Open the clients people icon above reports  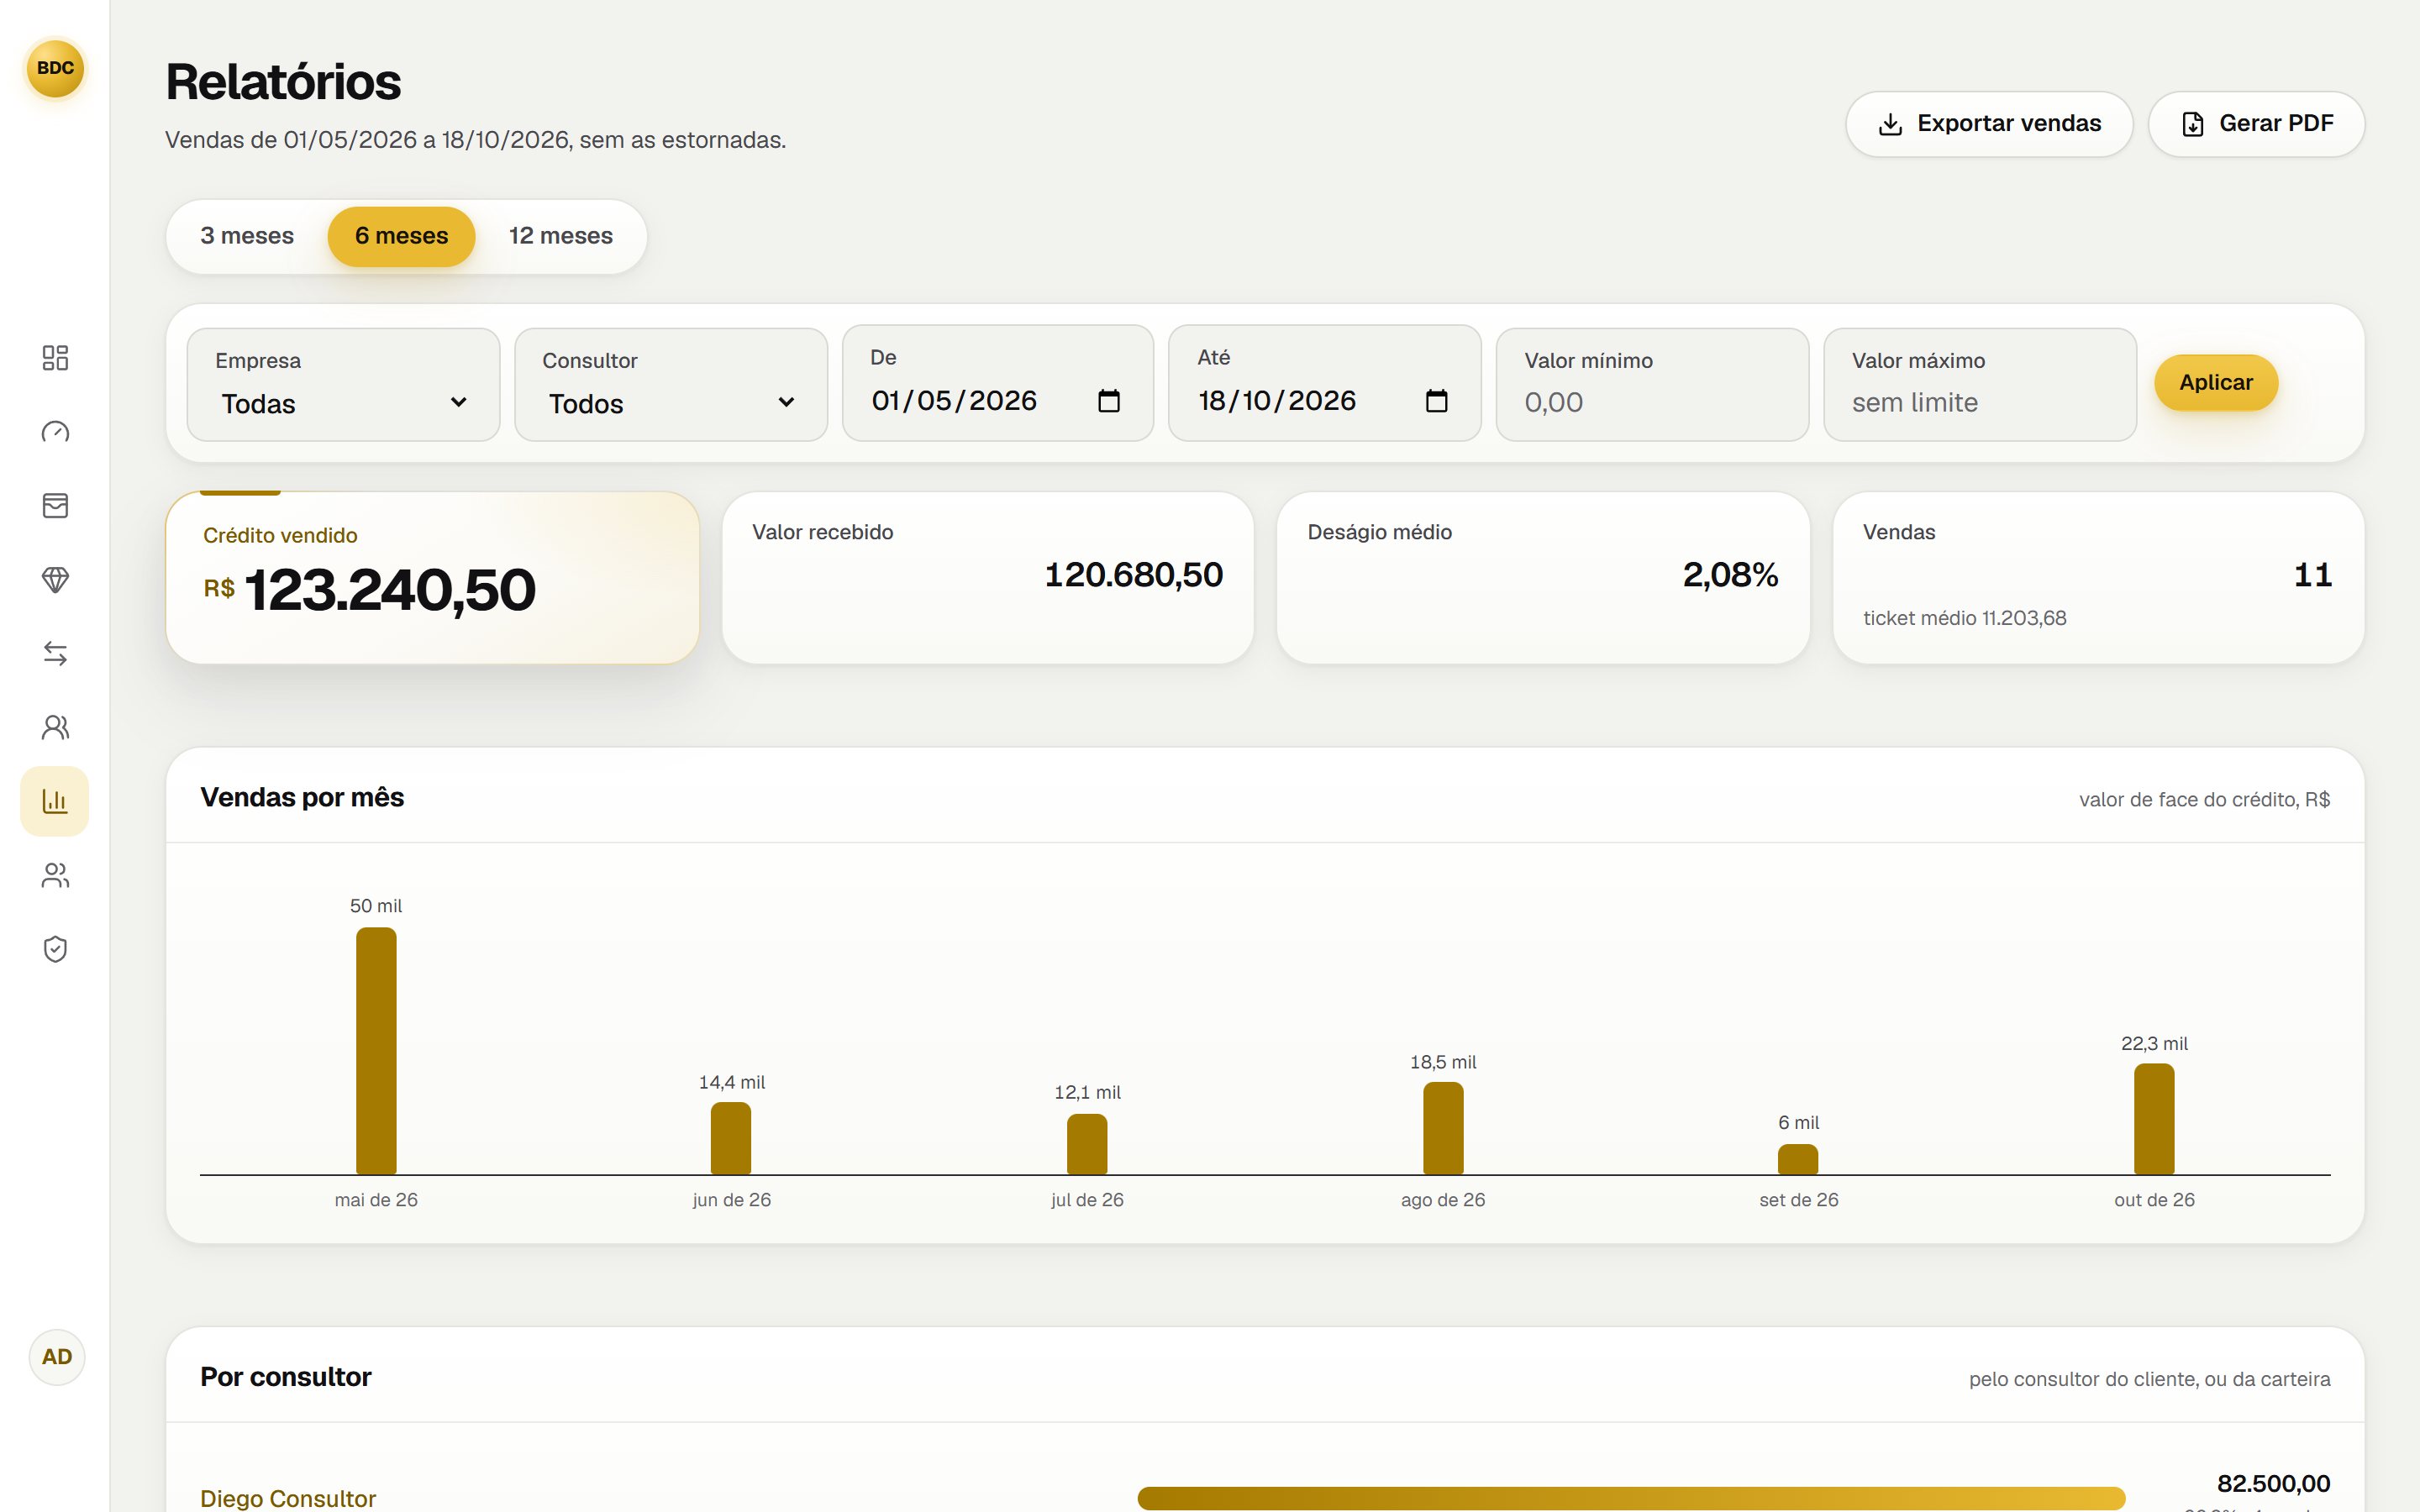[55, 728]
